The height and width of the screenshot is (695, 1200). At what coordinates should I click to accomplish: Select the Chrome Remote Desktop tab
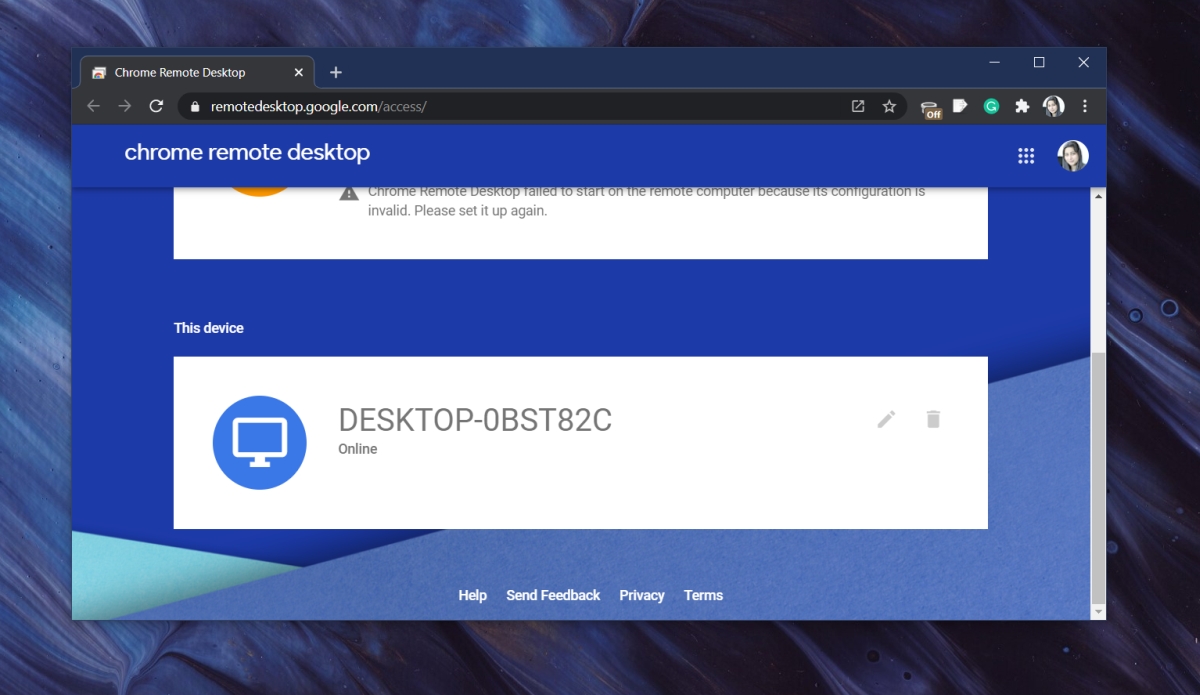pos(178,72)
